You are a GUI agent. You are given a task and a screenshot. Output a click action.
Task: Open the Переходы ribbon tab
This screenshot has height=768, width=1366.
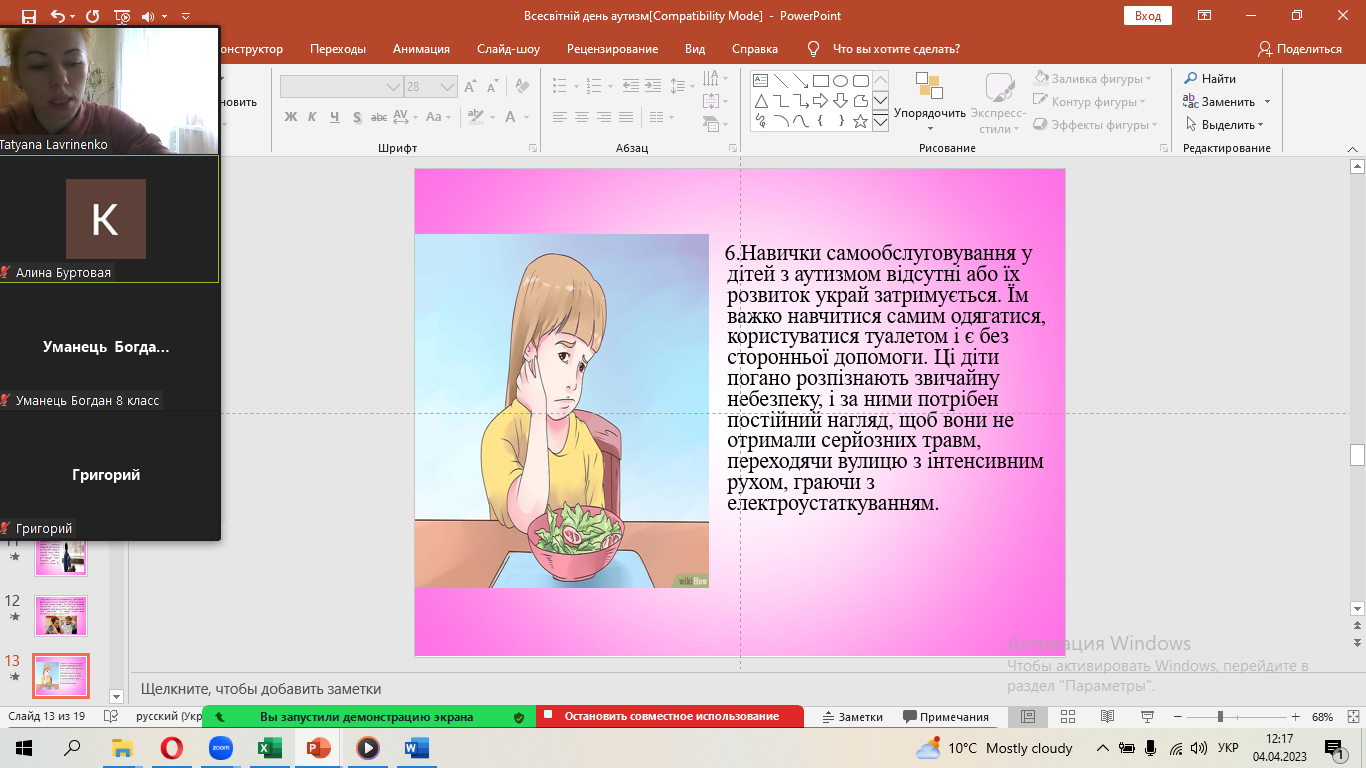[338, 49]
